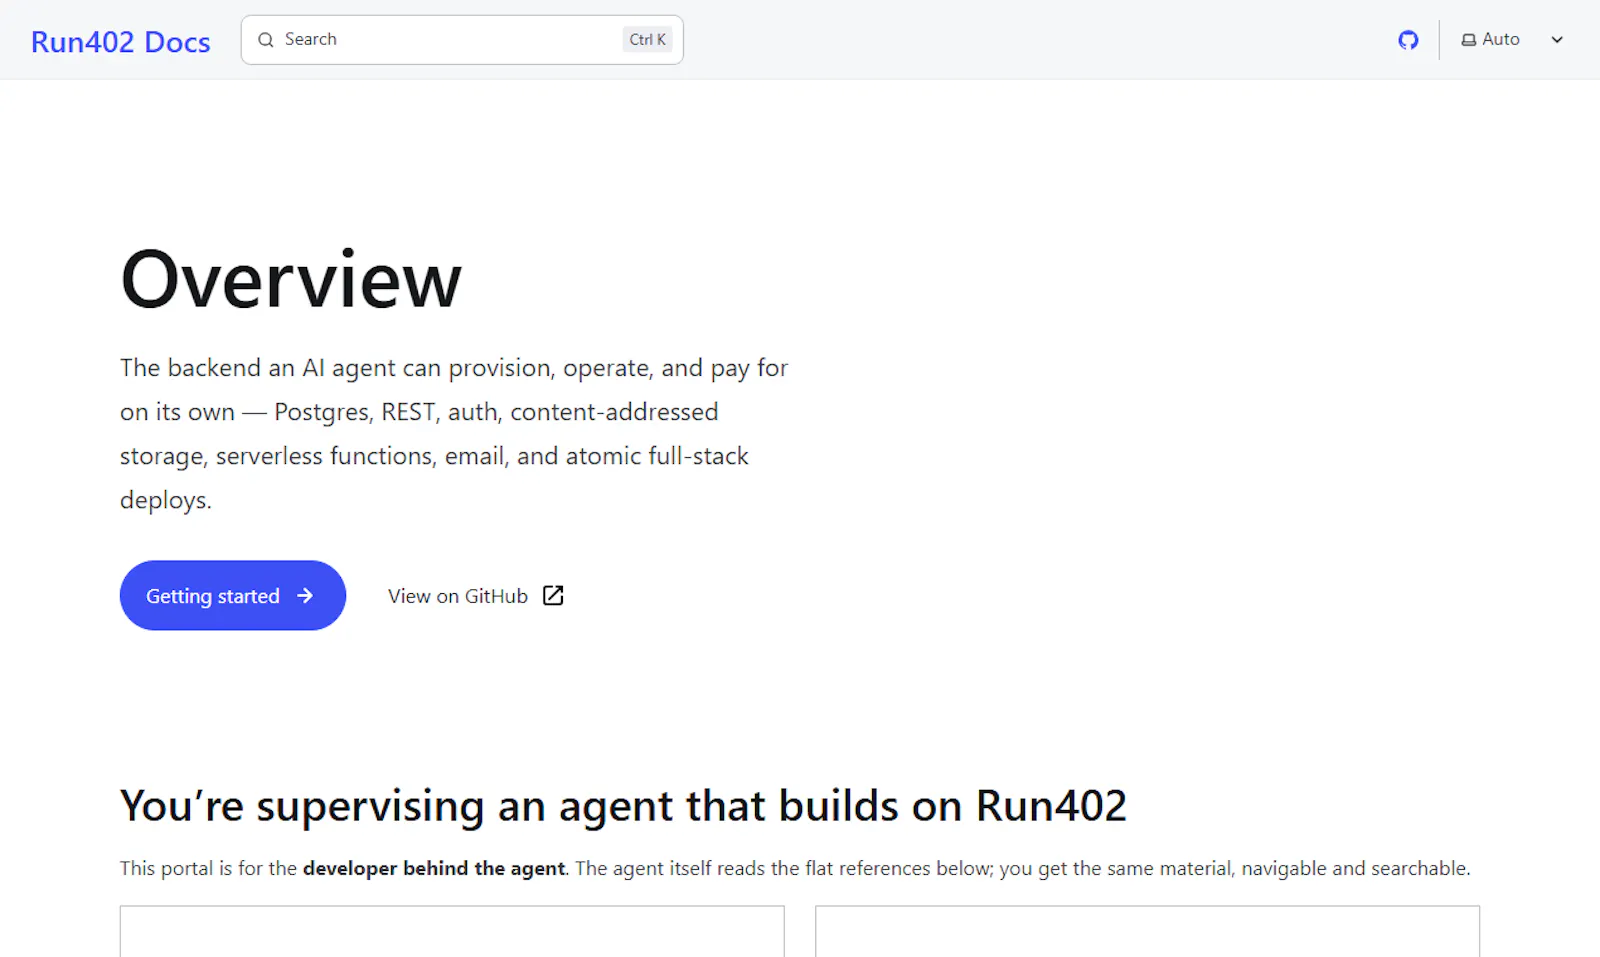Viewport: 1600px width, 957px height.
Task: Open the Run402 Docs home link
Action: (120, 41)
